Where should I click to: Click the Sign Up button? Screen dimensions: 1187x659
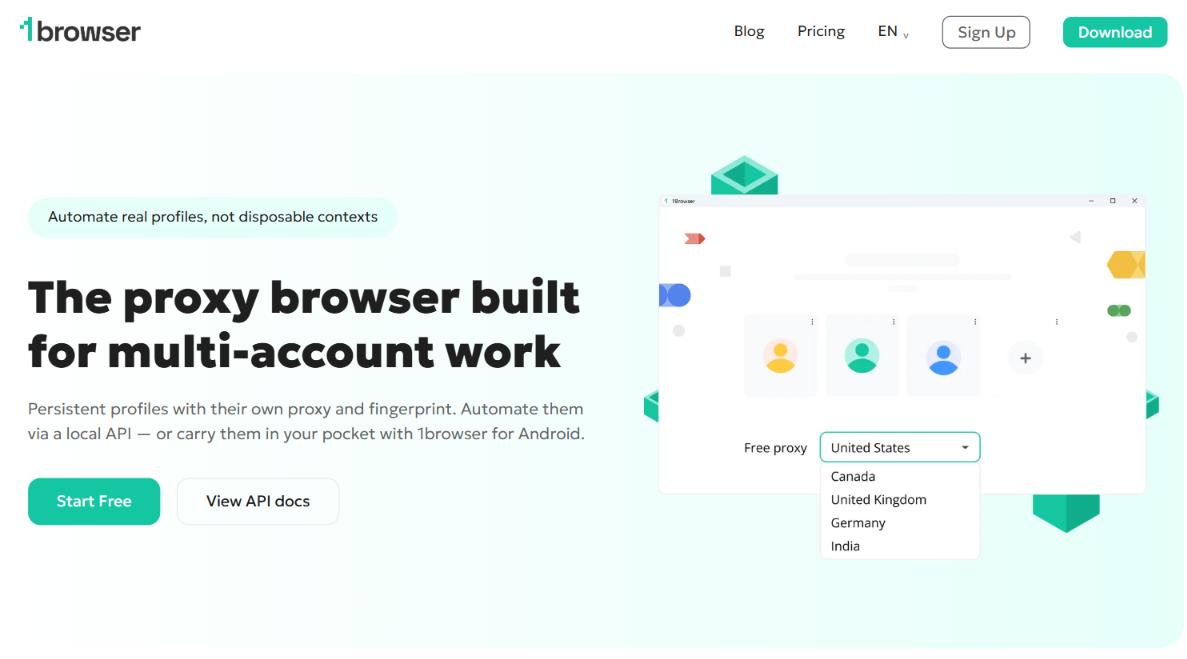tap(986, 33)
